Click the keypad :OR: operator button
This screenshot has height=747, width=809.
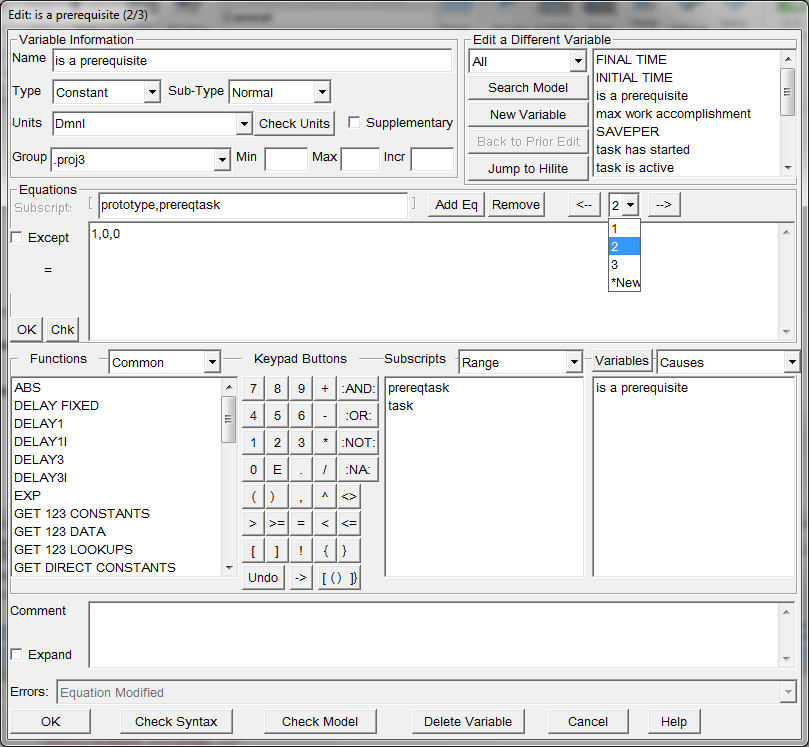pos(358,415)
